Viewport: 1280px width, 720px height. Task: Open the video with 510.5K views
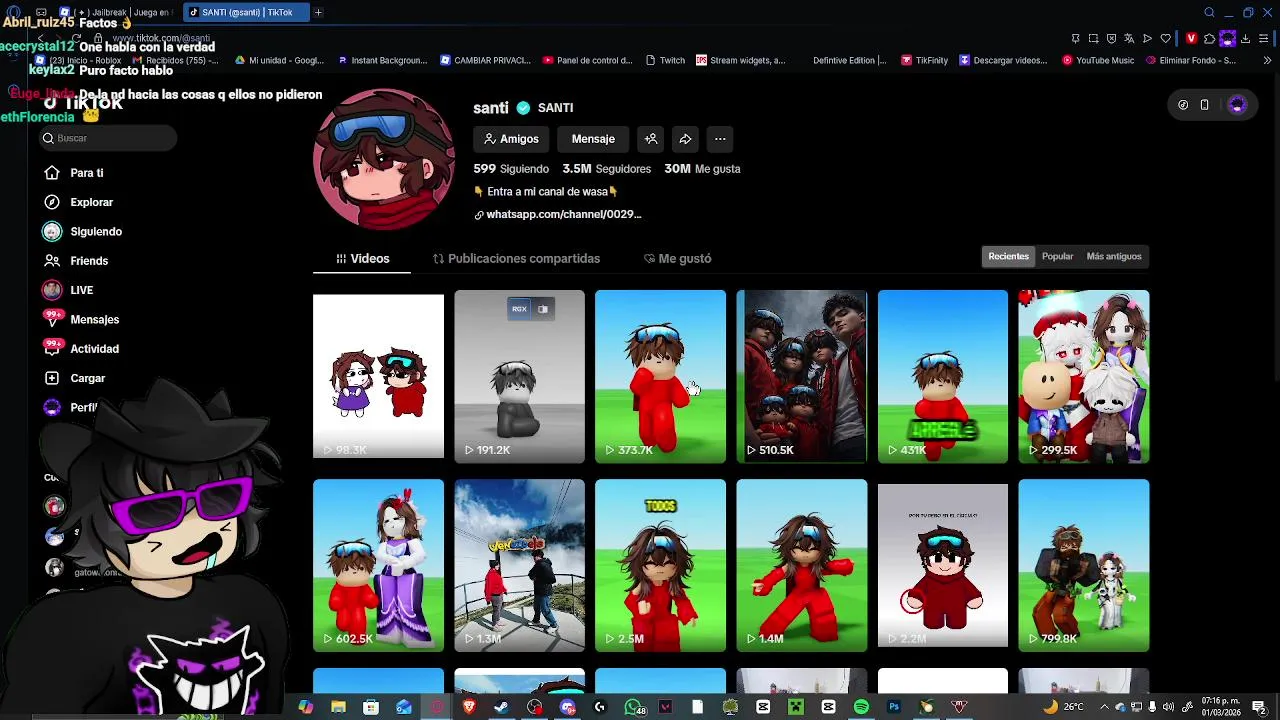coord(801,377)
